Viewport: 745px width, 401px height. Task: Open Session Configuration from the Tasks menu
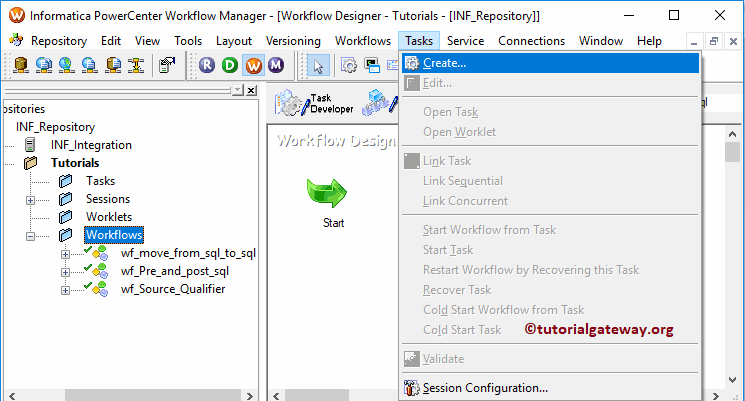pos(550,388)
